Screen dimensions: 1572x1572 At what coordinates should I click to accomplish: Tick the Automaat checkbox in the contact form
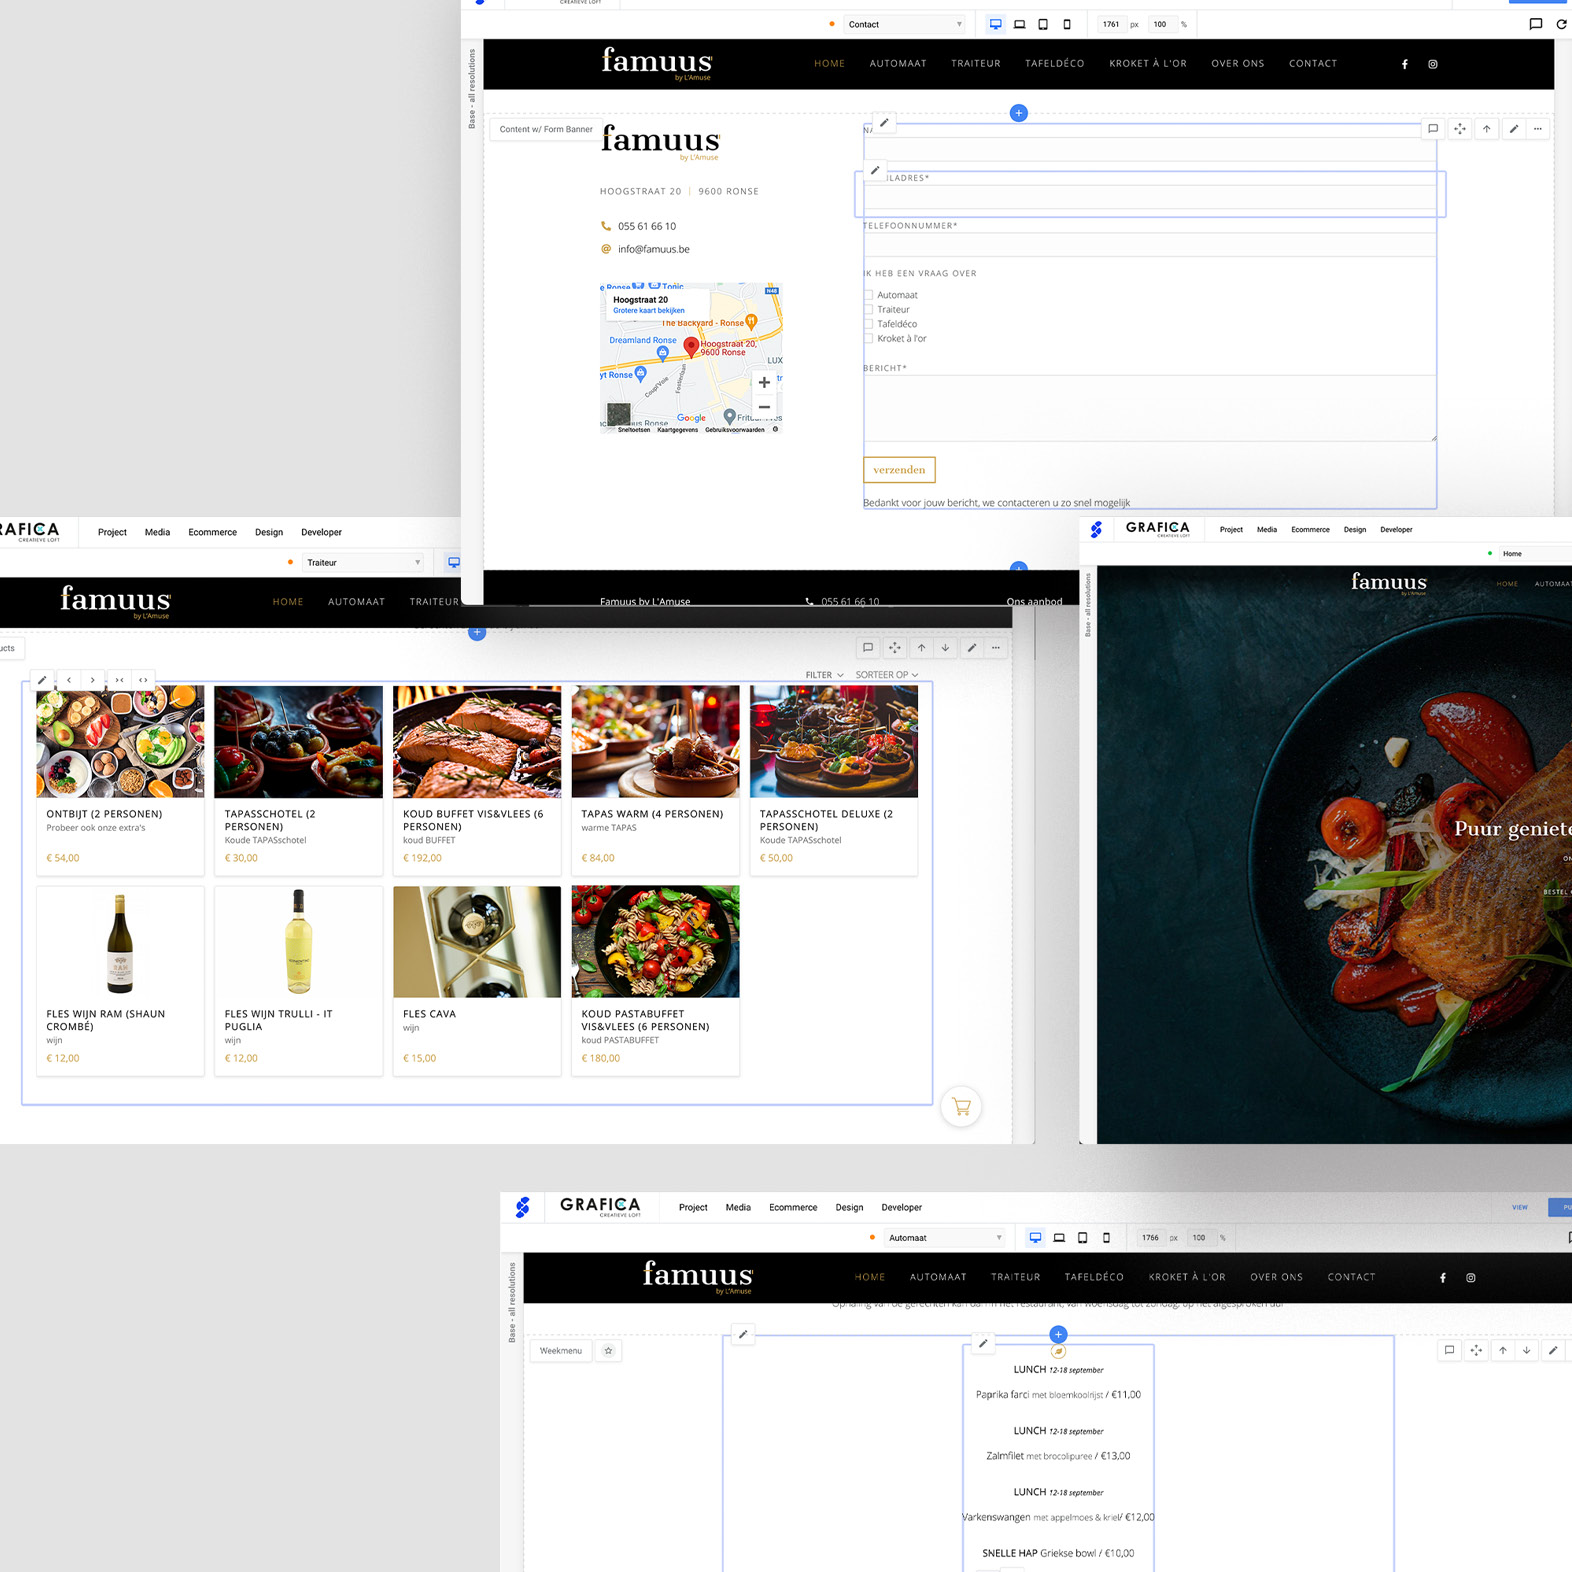[x=868, y=295]
